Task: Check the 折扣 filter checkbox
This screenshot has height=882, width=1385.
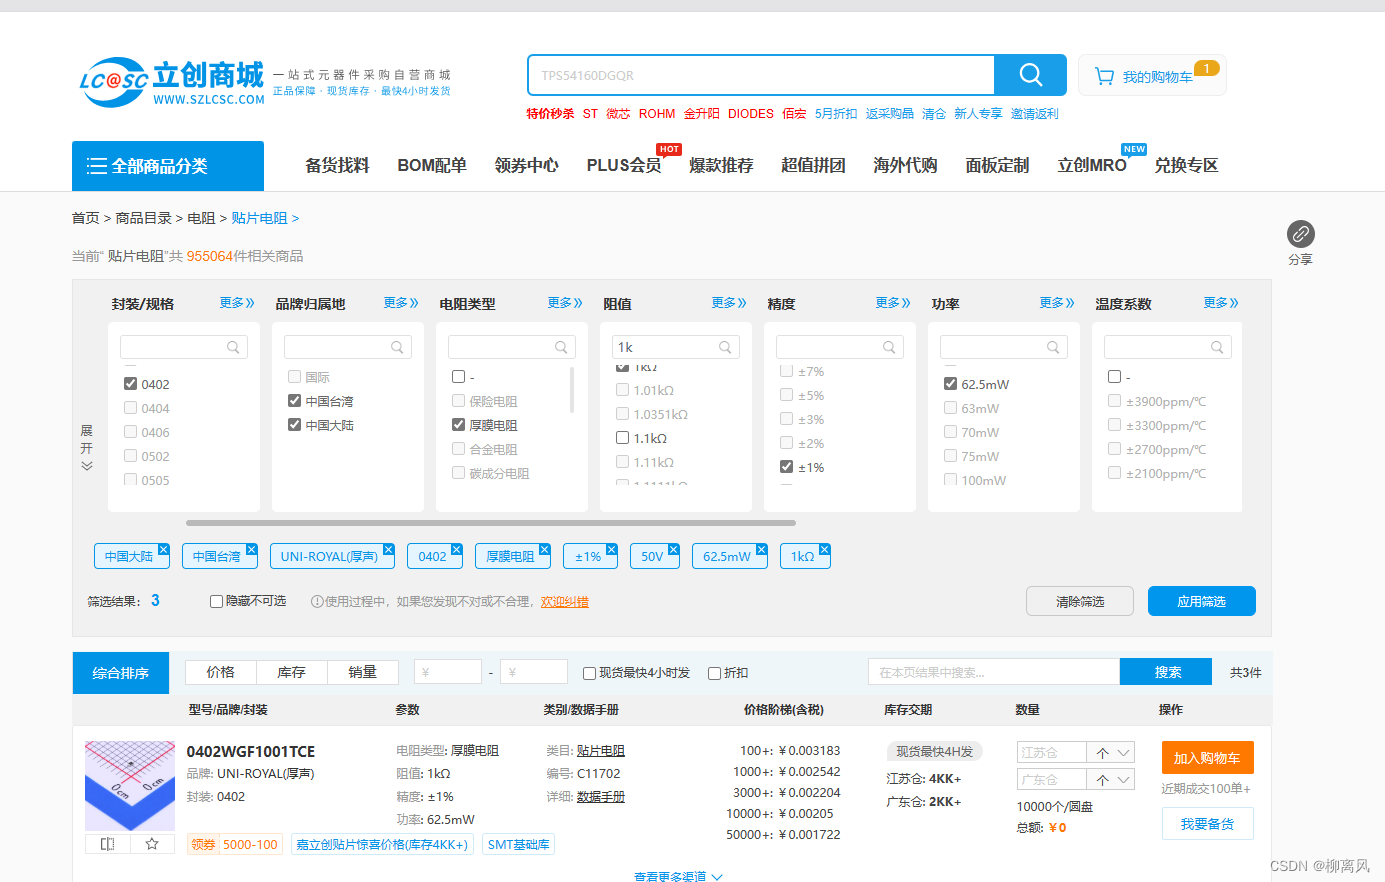Action: click(714, 673)
